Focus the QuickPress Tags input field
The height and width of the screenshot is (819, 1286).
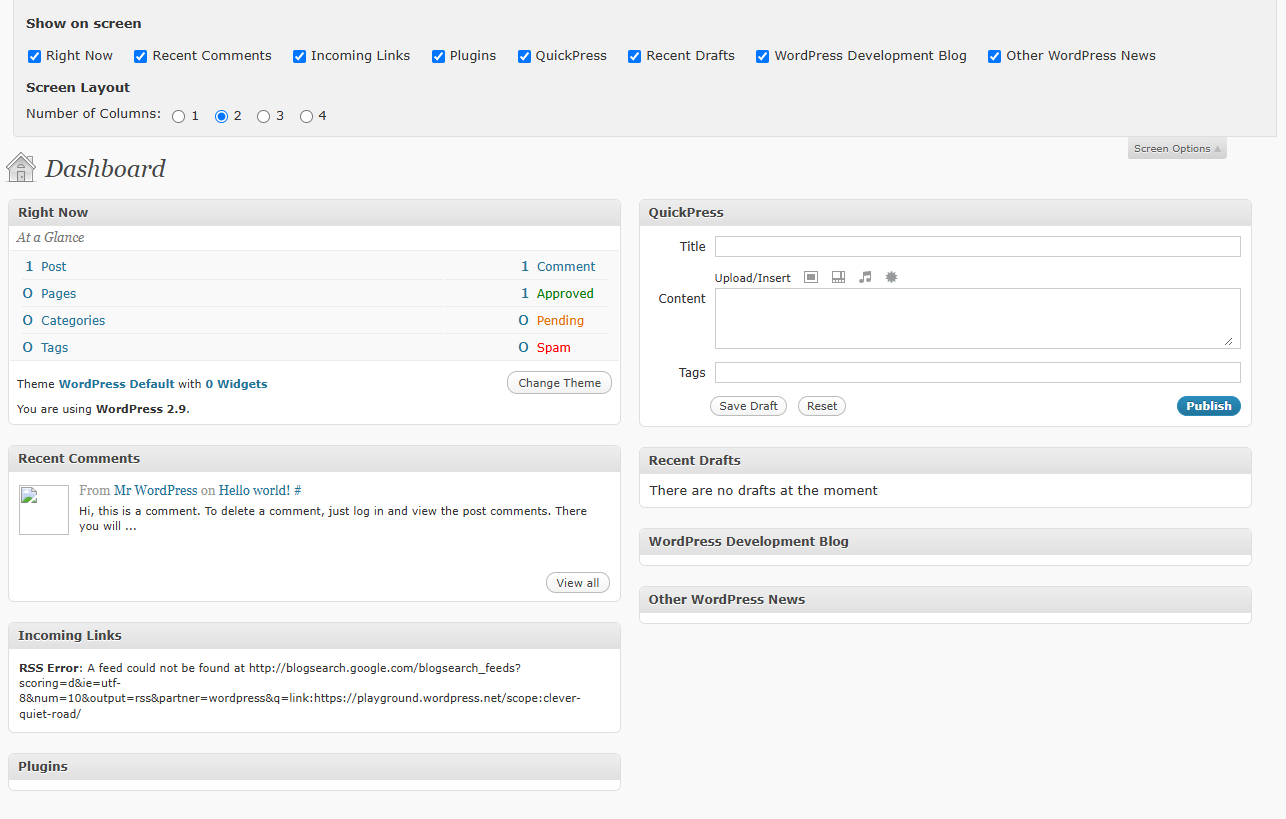pyautogui.click(x=978, y=373)
